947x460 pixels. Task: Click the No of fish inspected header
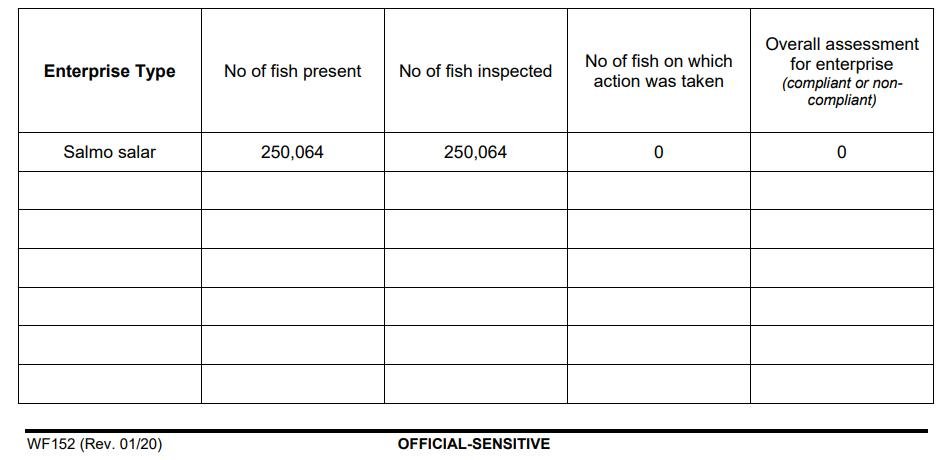pos(475,71)
